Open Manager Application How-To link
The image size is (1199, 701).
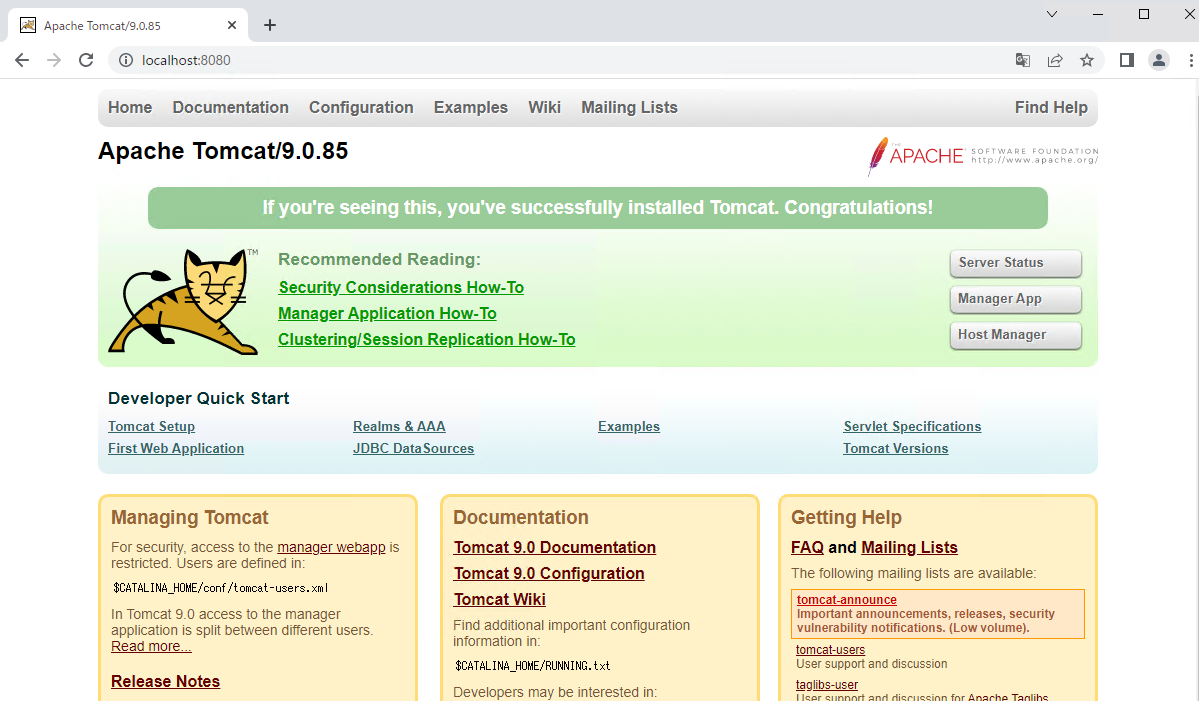pyautogui.click(x=388, y=313)
